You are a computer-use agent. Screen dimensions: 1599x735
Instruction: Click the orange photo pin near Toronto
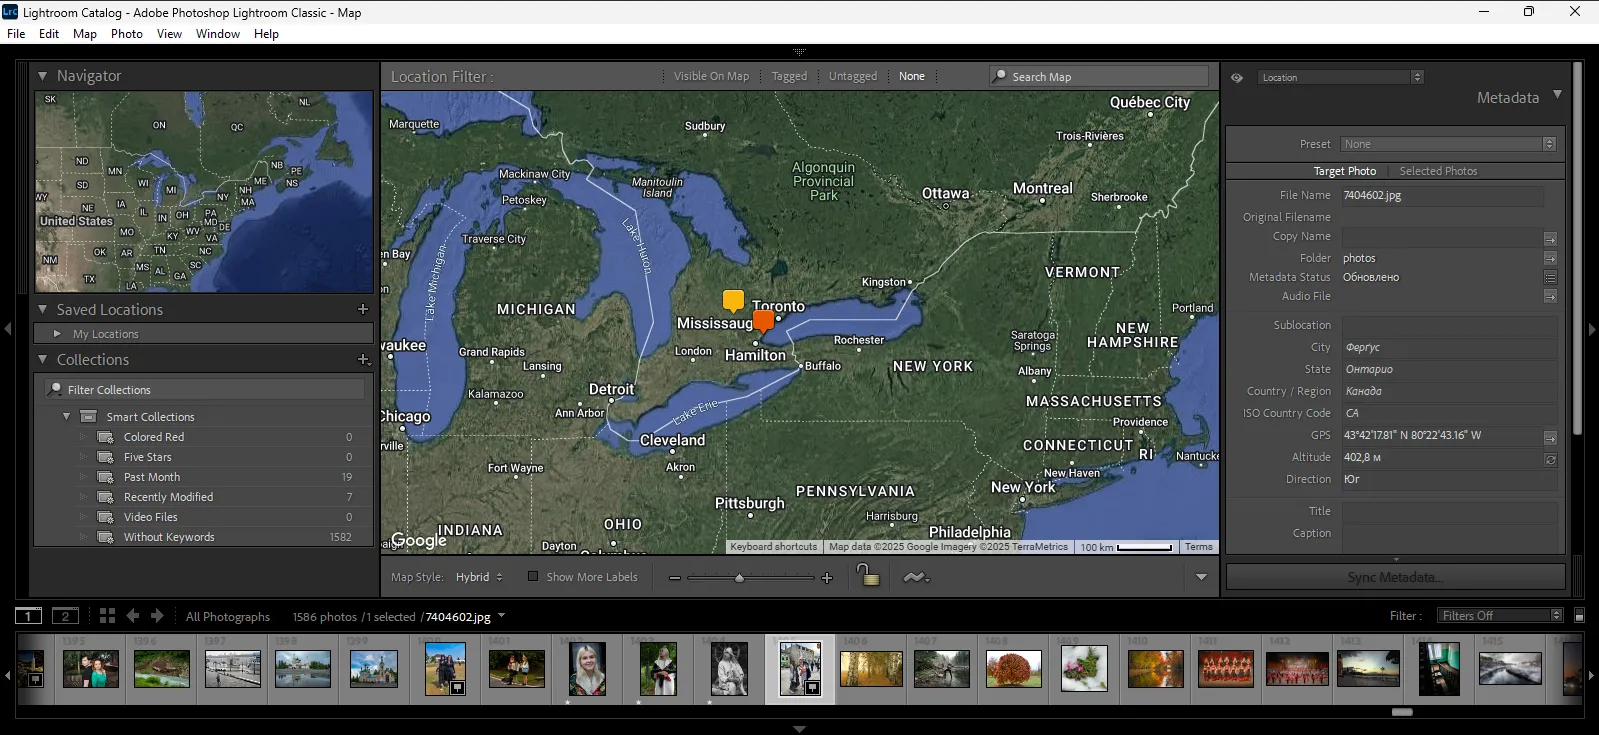[763, 321]
